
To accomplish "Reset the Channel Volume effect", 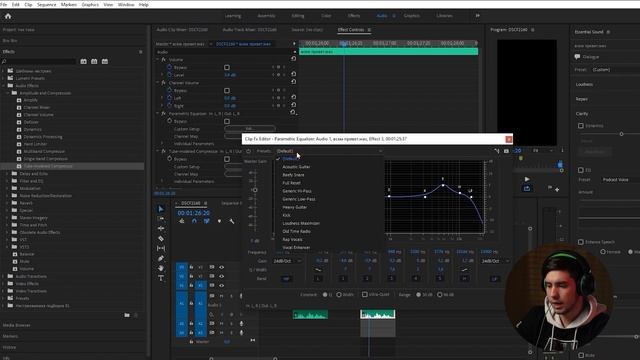I will click(x=293, y=82).
